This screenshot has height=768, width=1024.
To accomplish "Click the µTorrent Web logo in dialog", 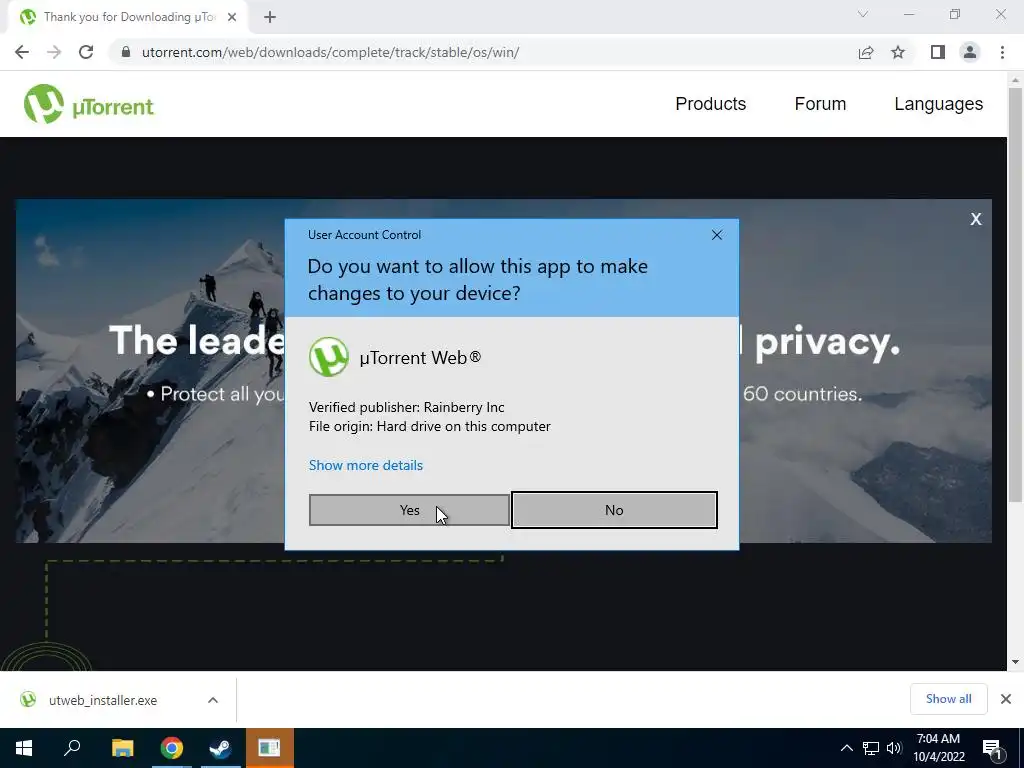I will pos(328,357).
